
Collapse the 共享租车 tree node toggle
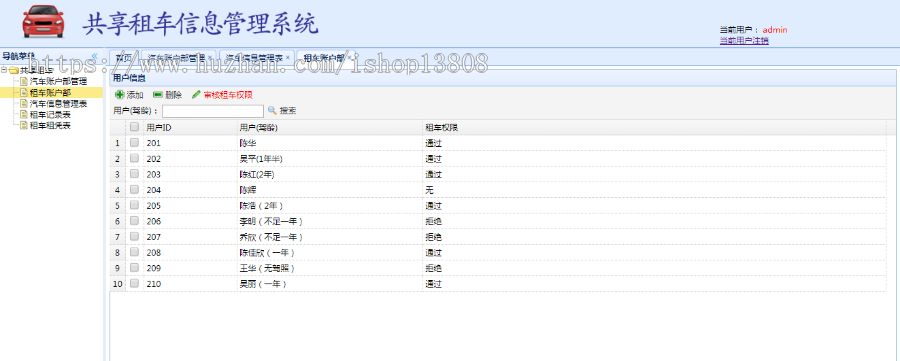[4, 71]
